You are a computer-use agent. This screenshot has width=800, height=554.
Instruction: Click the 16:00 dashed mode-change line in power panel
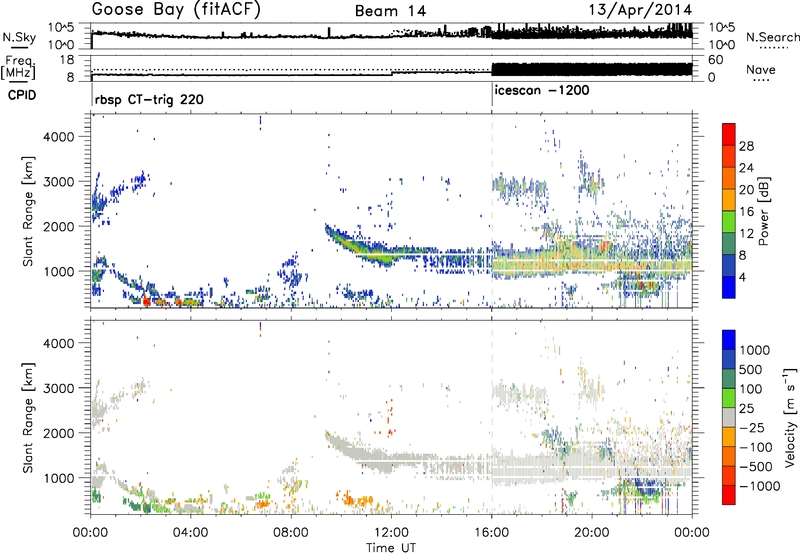(492, 211)
